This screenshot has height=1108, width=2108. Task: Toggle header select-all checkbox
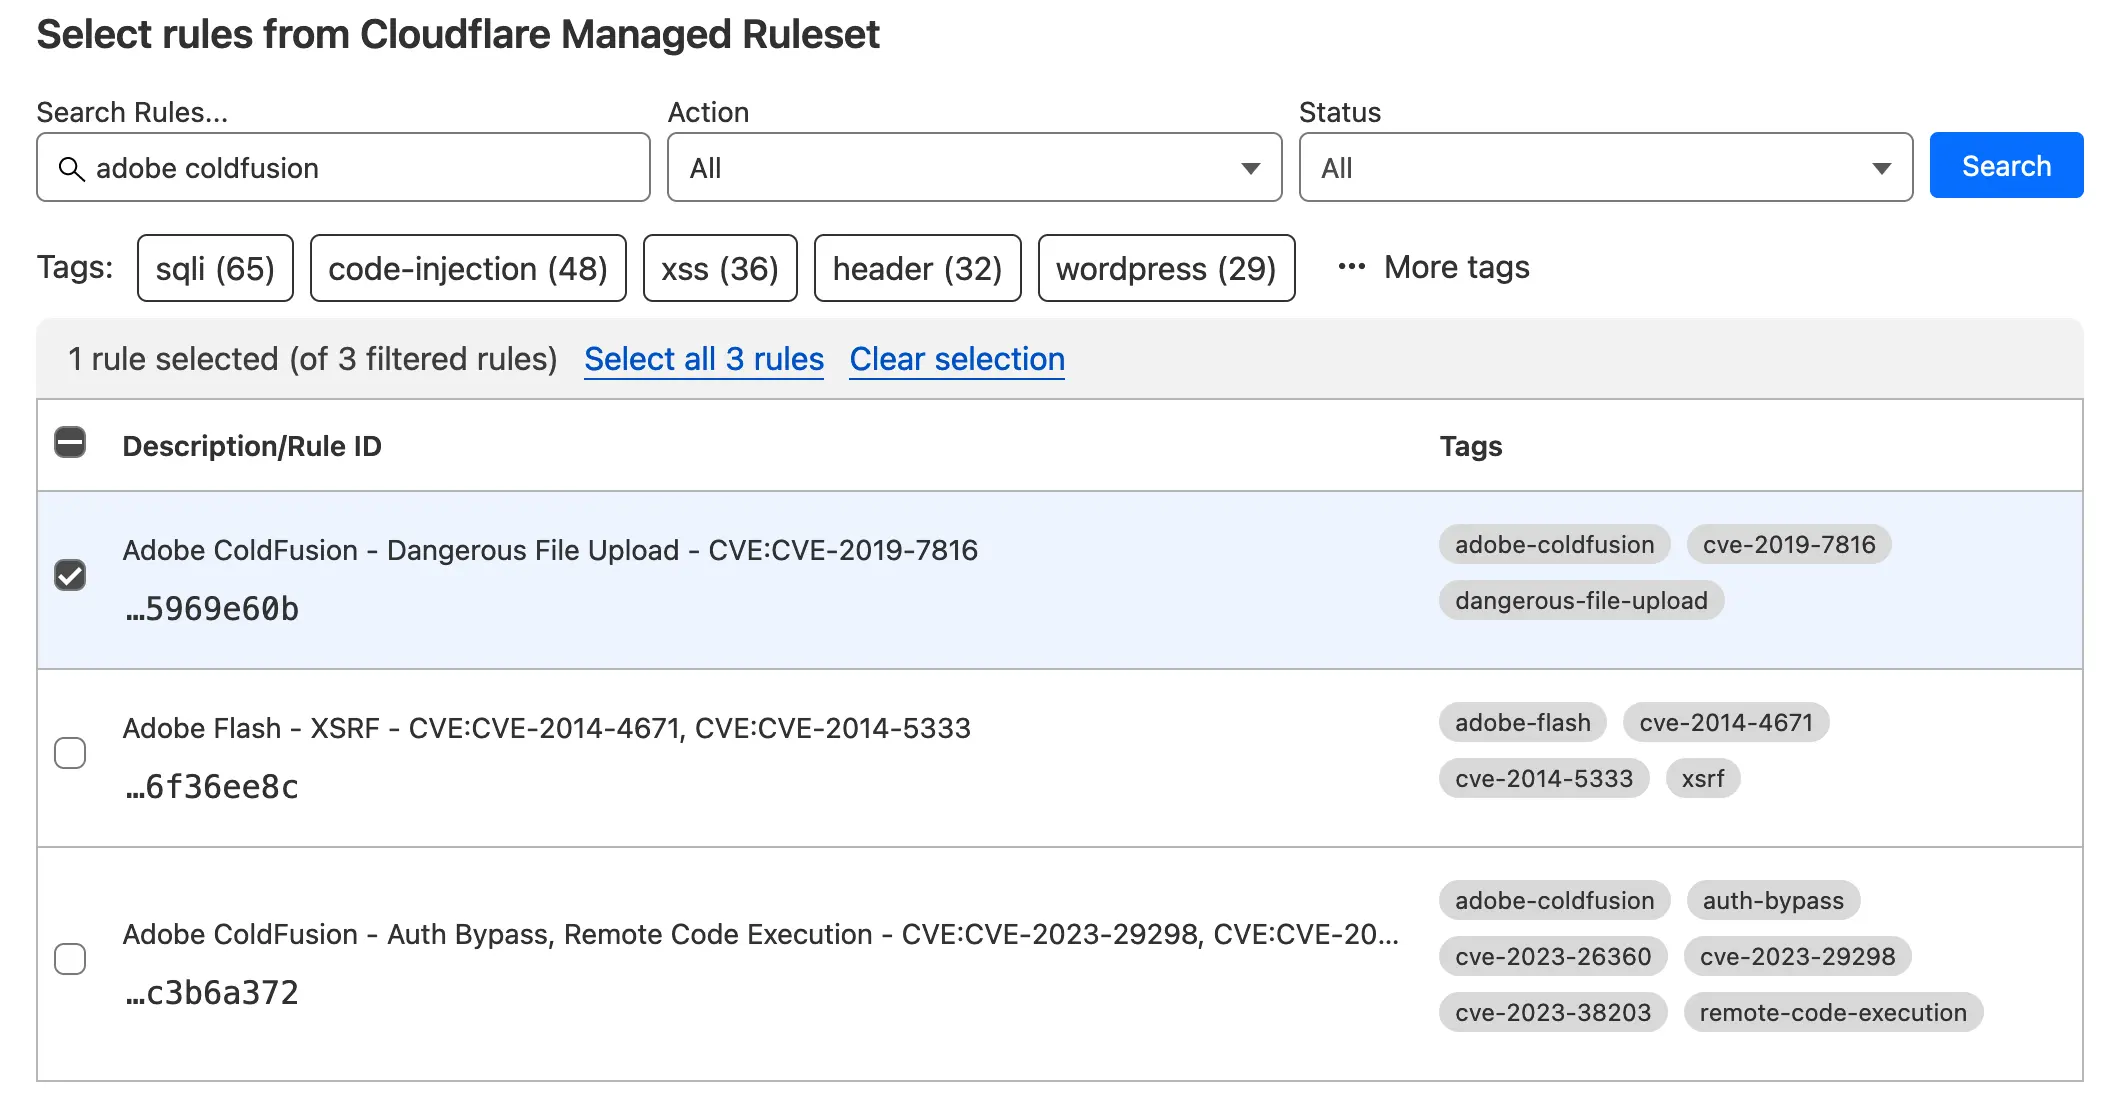coord(70,442)
